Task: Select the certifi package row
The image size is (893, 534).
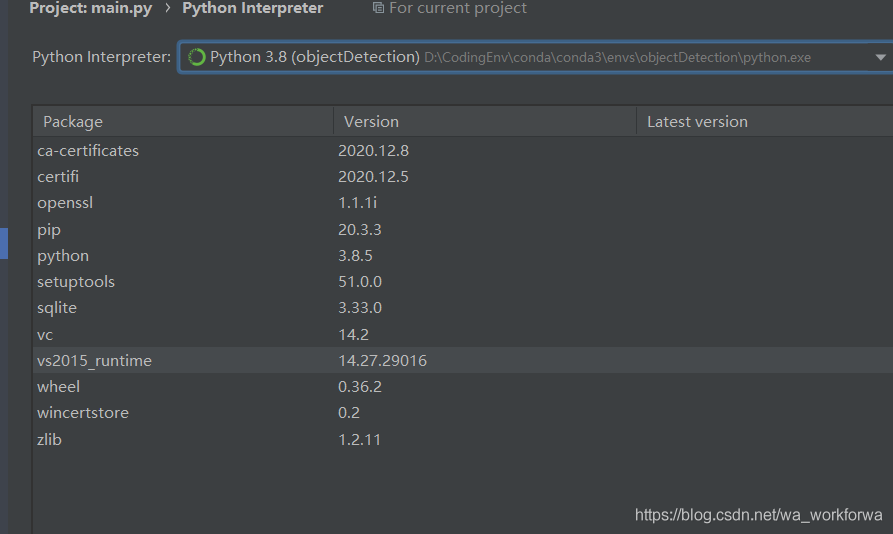Action: pos(463,176)
